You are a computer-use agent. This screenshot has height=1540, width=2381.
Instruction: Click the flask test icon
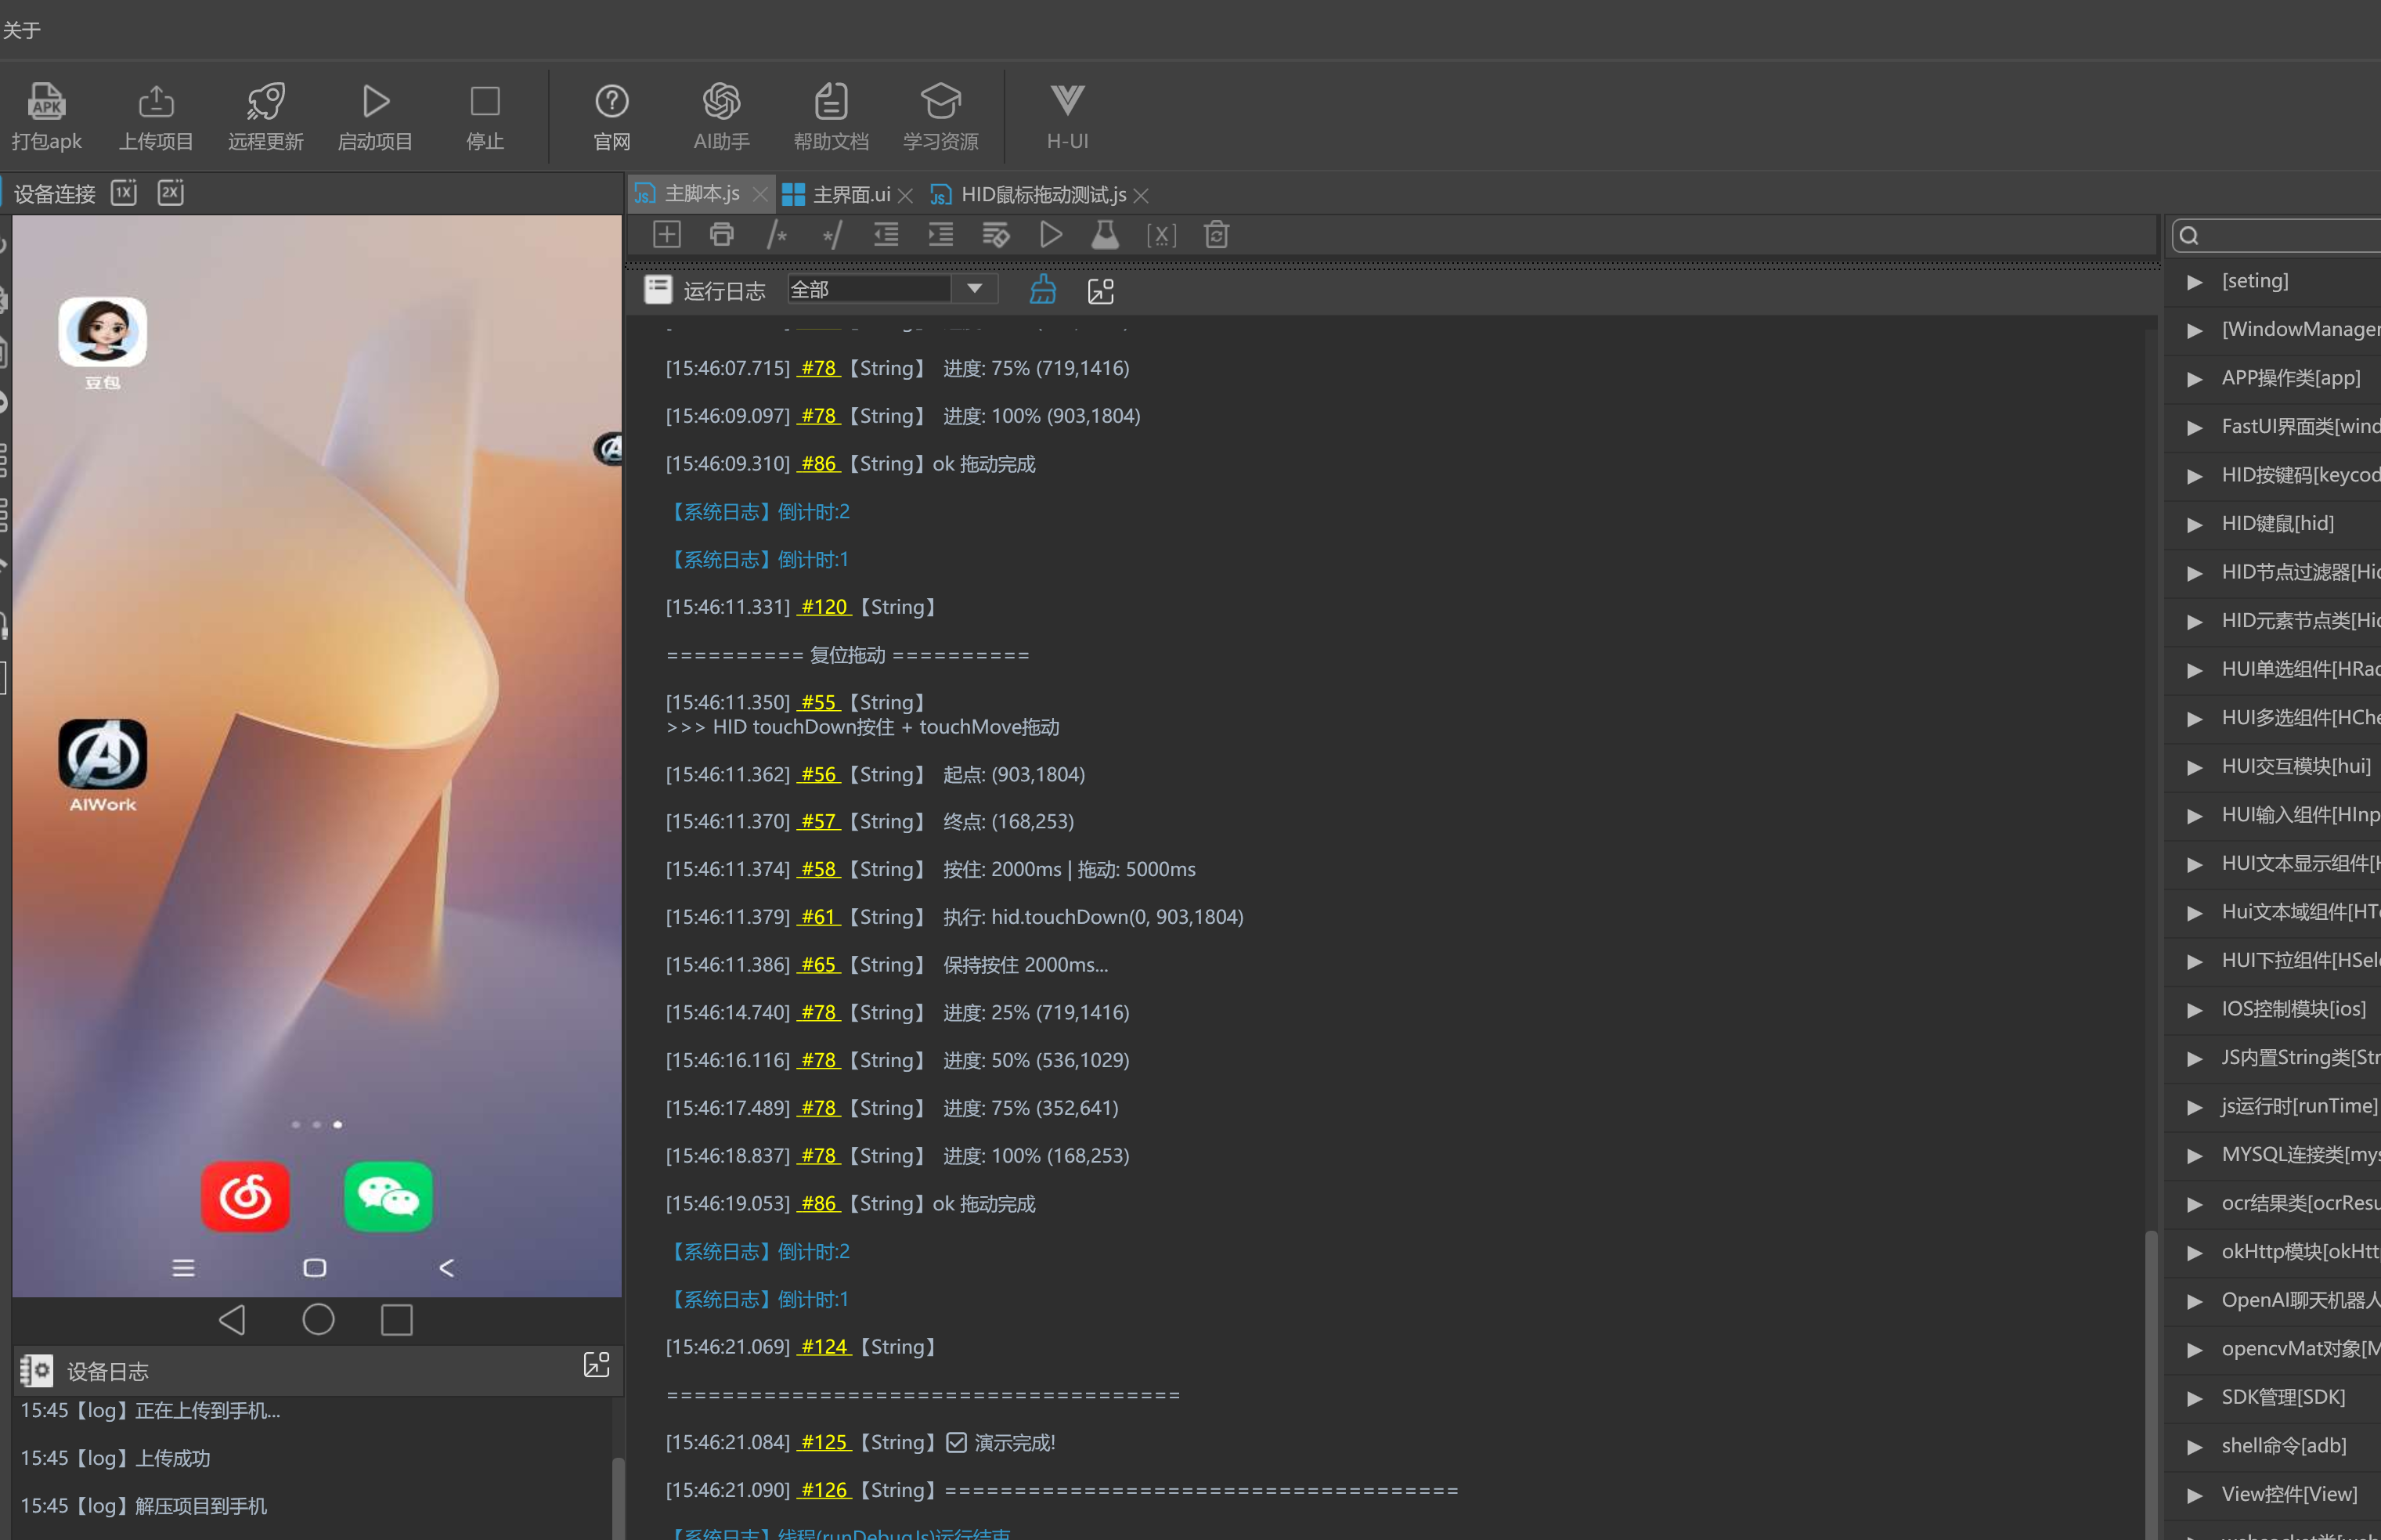click(1105, 235)
